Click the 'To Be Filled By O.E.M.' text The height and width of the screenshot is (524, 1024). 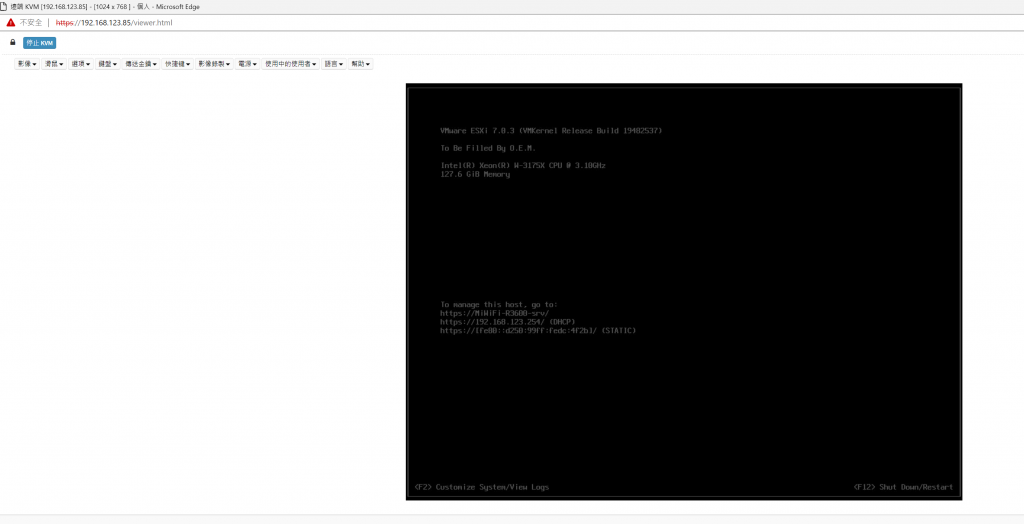pos(488,148)
